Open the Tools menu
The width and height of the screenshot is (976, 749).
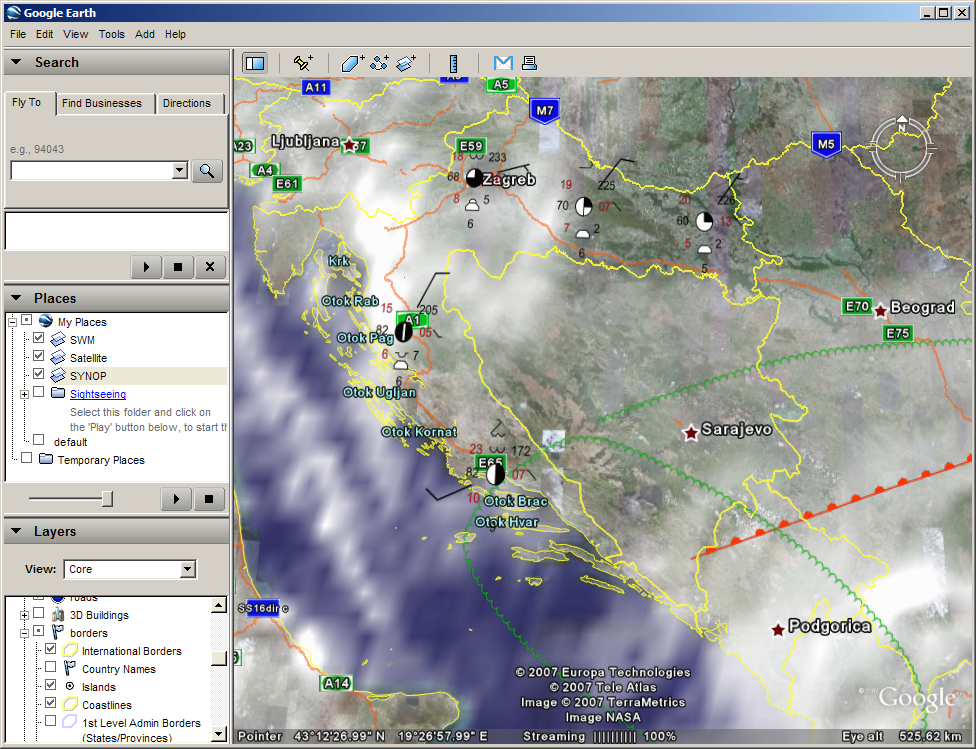point(111,34)
